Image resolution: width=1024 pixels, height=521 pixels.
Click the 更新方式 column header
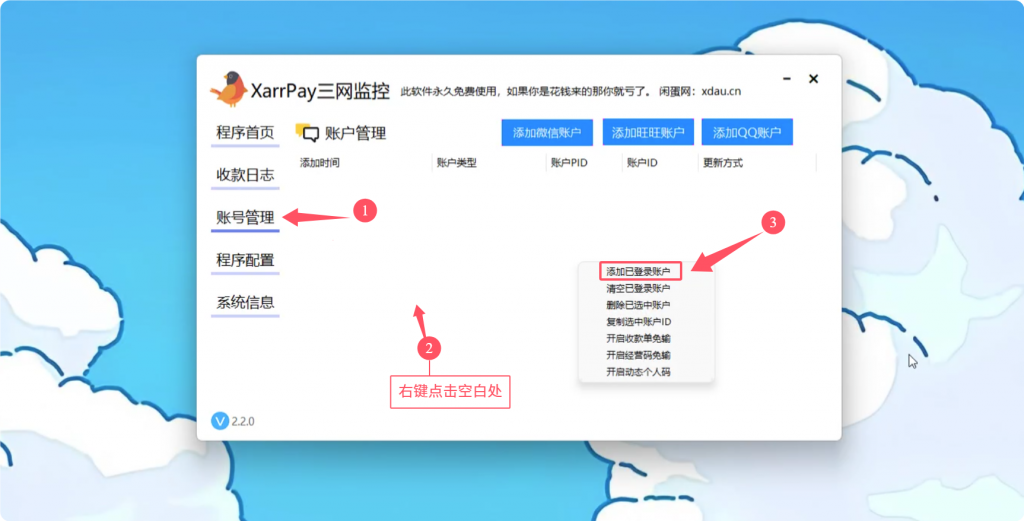click(x=722, y=163)
